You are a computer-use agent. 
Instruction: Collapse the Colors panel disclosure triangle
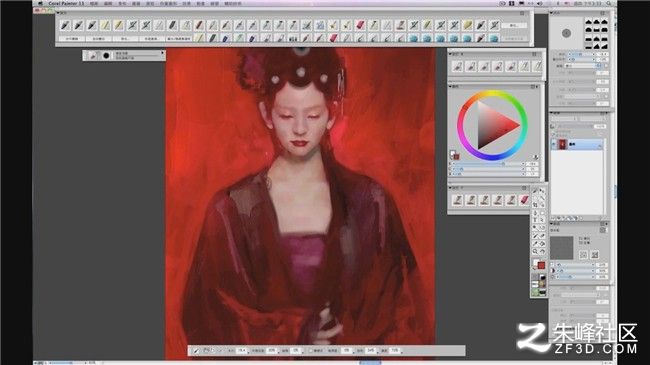pyautogui.click(x=451, y=87)
